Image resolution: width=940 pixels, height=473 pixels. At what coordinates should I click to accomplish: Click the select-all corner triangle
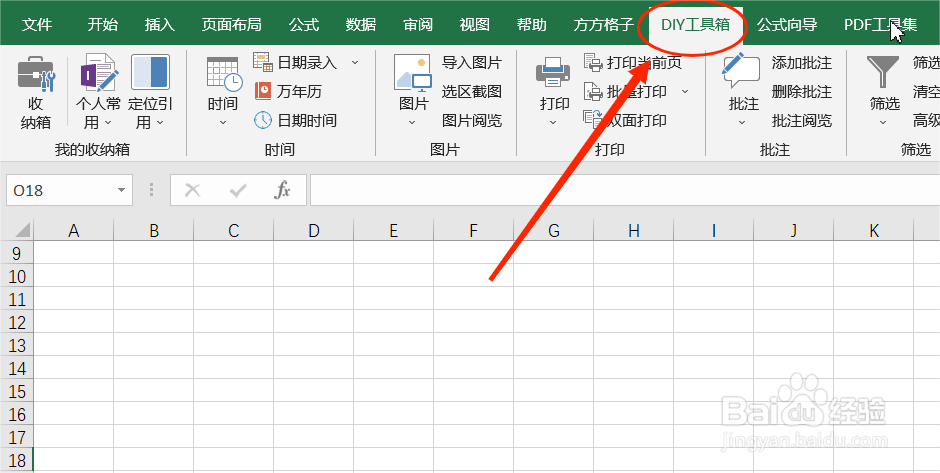coord(22,230)
